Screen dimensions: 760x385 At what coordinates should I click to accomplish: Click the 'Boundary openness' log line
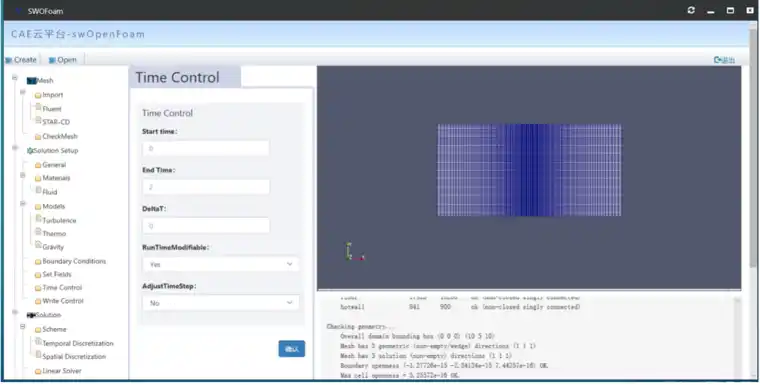[444, 366]
